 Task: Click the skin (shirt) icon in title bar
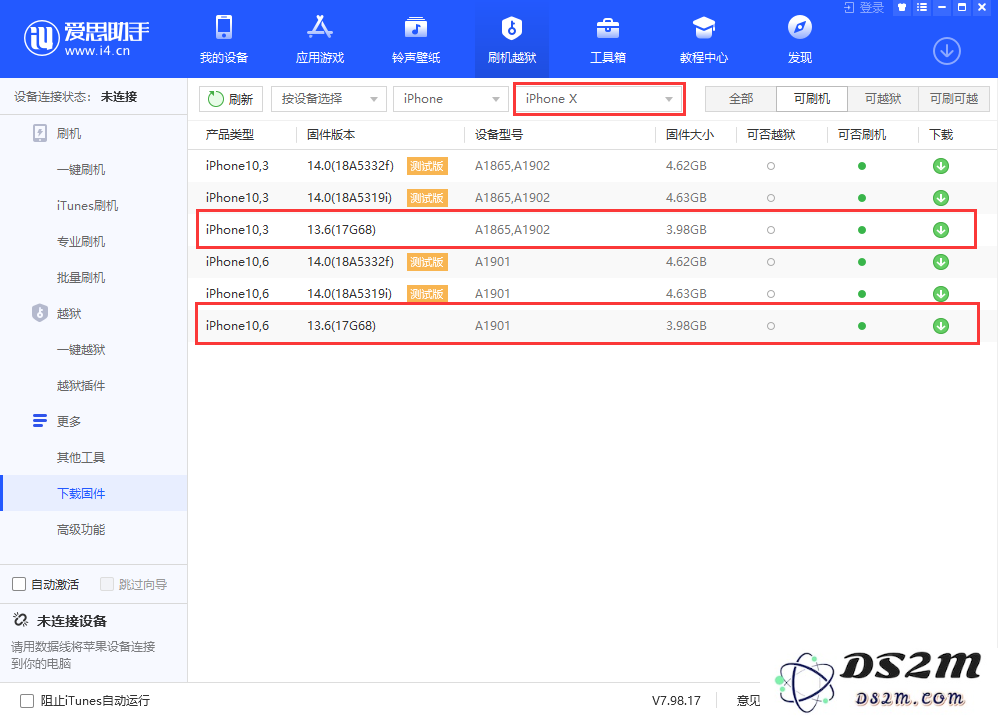(x=901, y=8)
